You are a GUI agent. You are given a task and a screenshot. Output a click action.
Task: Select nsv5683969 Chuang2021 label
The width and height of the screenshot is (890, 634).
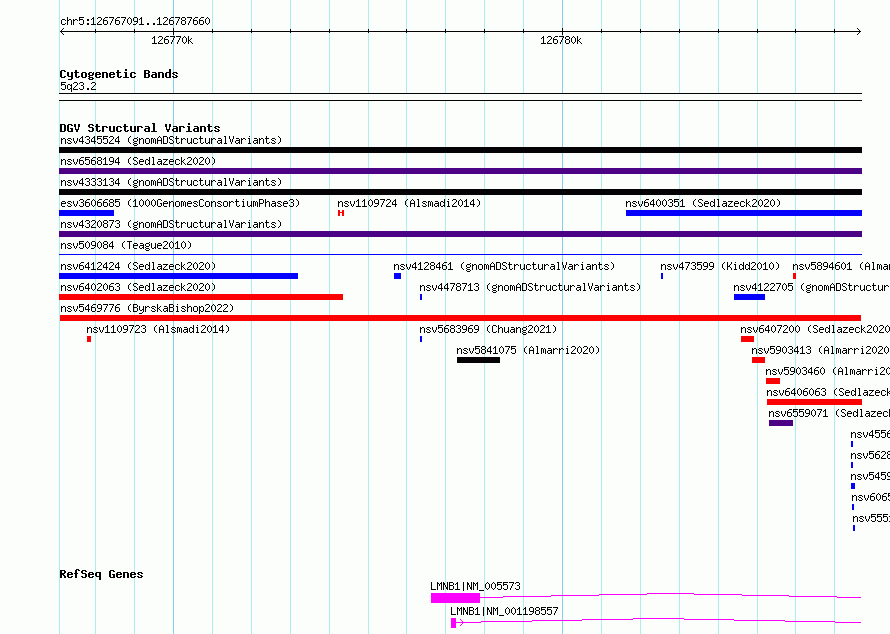(488, 329)
